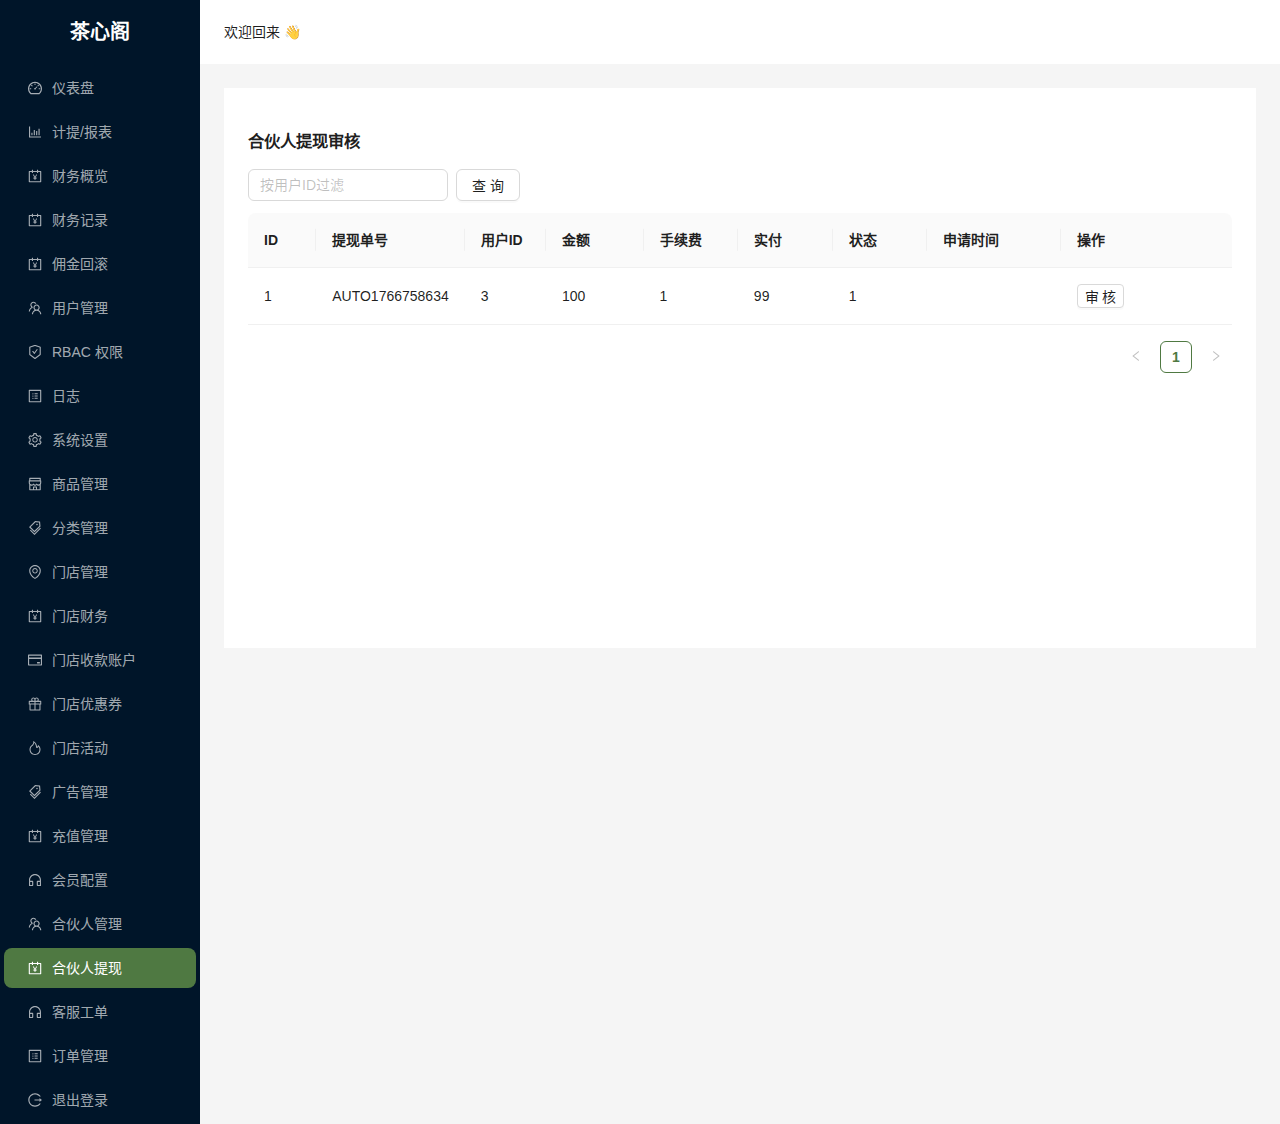This screenshot has width=1280, height=1124.
Task: Go to next page using right chevron
Action: click(x=1216, y=357)
